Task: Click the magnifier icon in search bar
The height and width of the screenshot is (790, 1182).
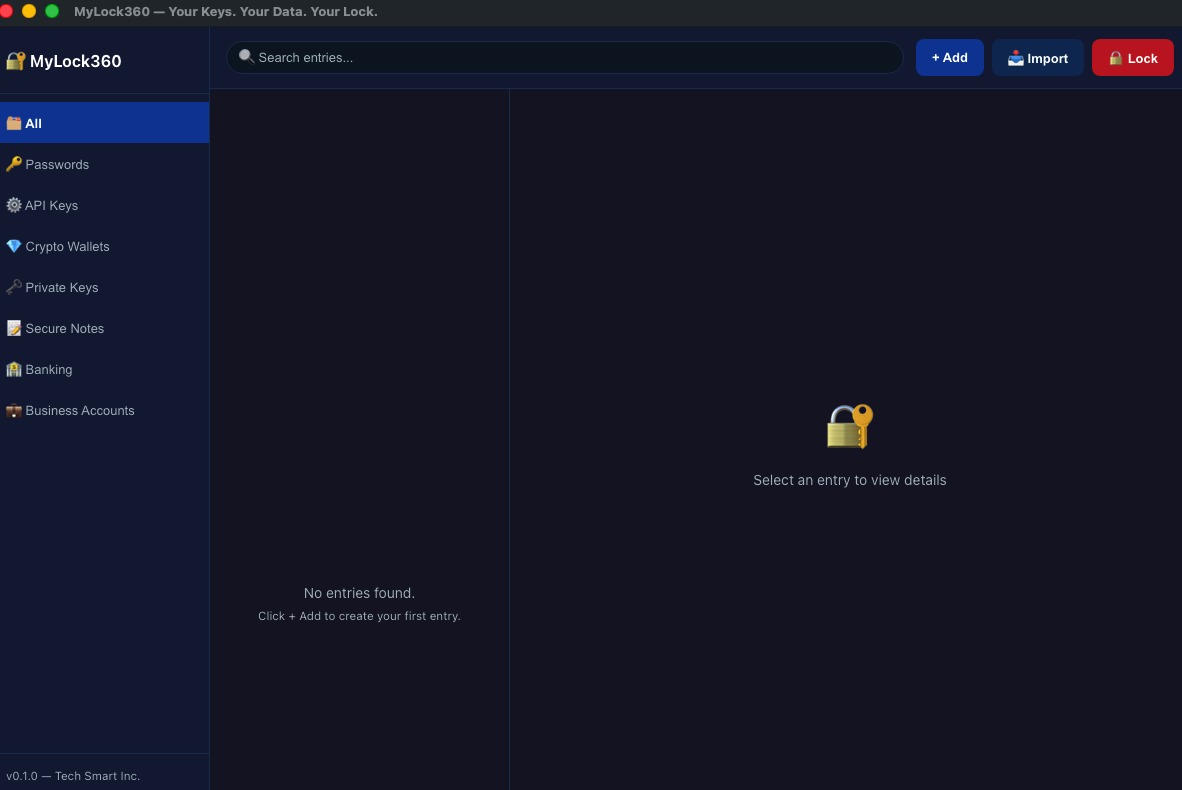Action: coord(246,56)
